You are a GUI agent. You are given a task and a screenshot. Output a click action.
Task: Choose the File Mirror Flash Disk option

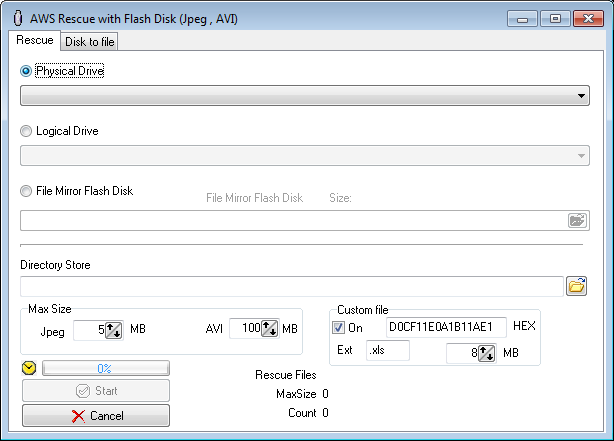click(26, 191)
